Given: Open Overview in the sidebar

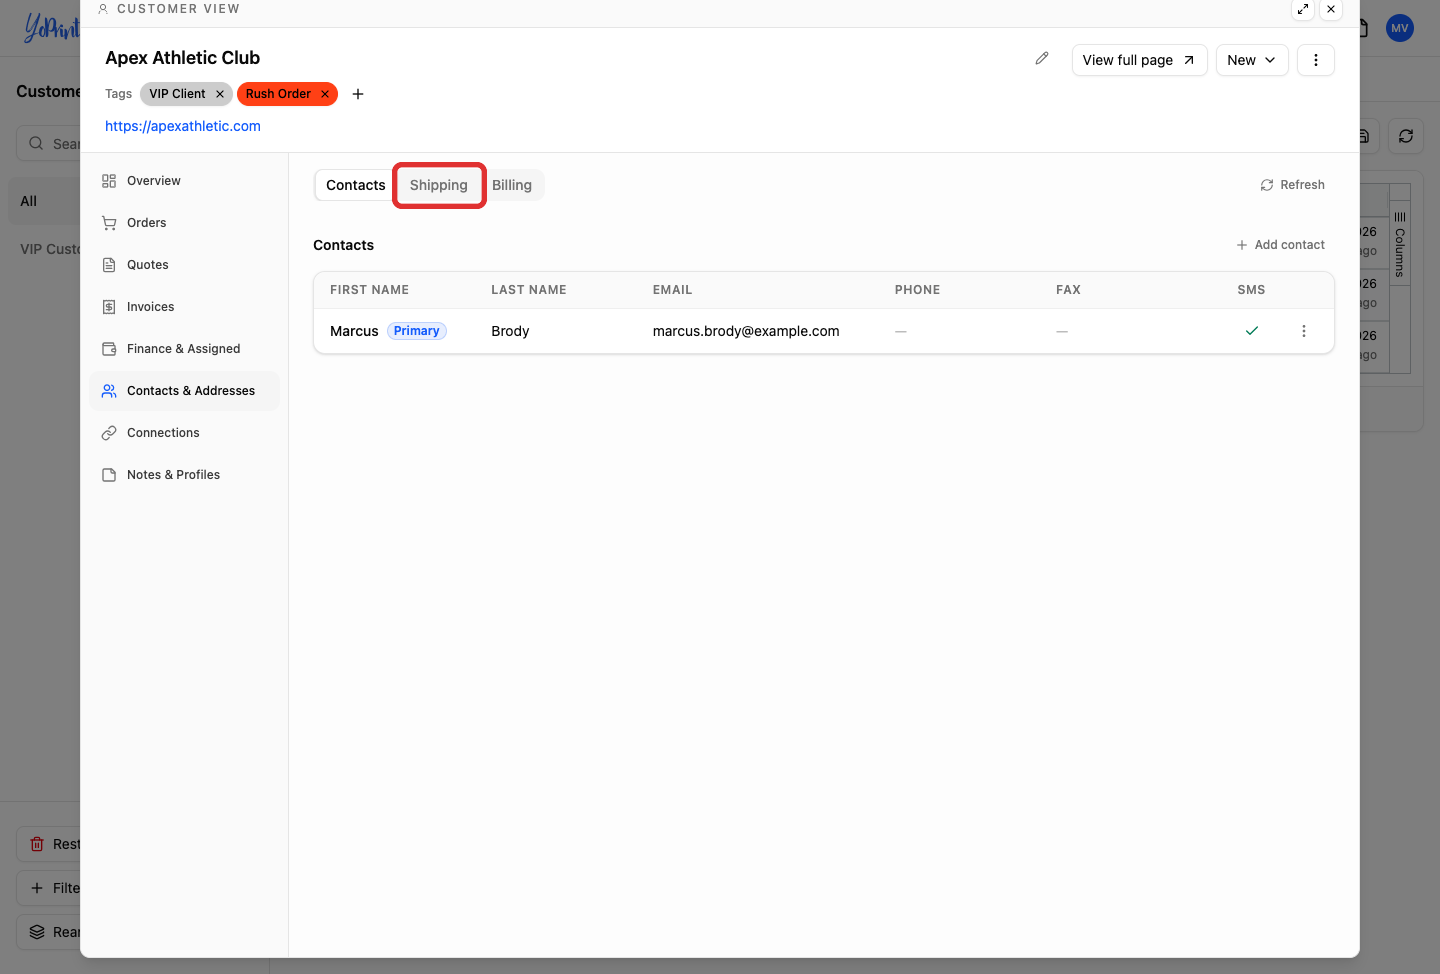Looking at the screenshot, I should 184,181.
